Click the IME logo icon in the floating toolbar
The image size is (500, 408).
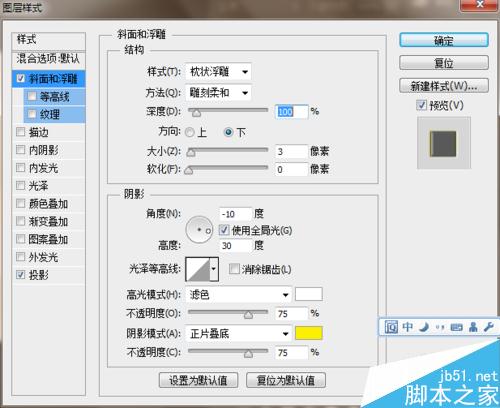391,327
